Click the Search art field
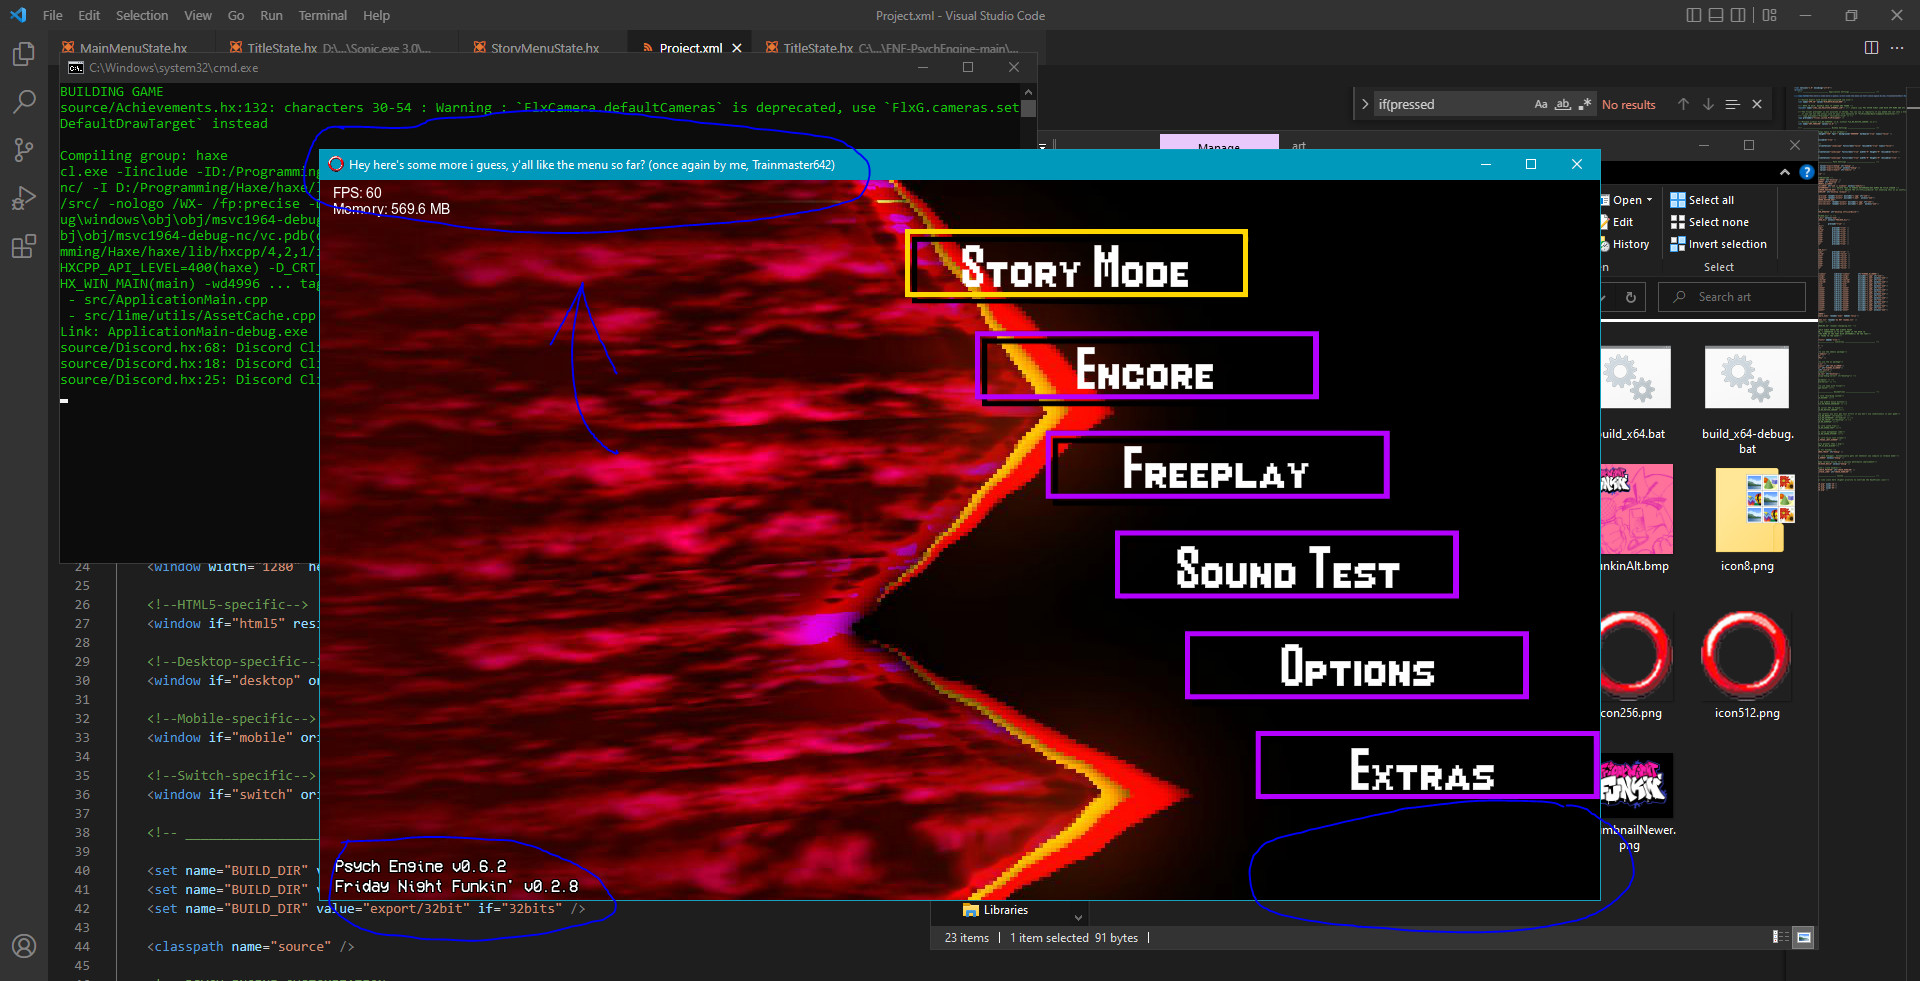Image resolution: width=1920 pixels, height=981 pixels. [x=1732, y=297]
